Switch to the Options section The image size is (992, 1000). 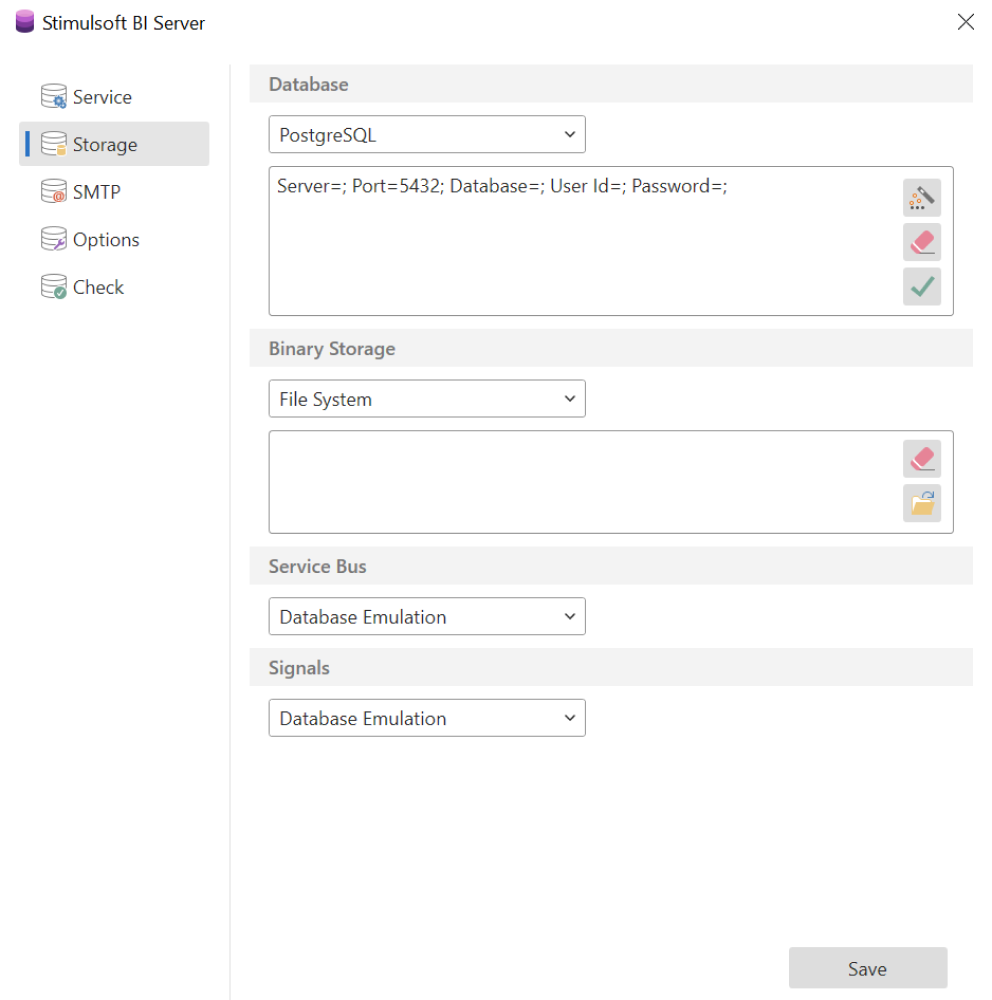pos(105,240)
